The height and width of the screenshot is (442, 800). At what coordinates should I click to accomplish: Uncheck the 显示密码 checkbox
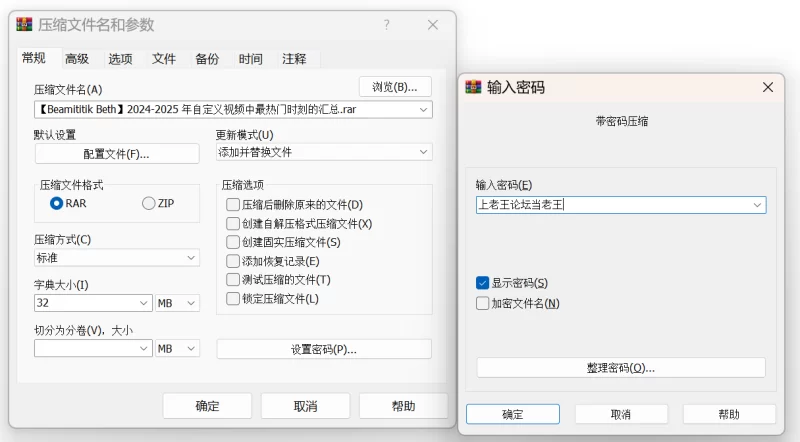click(x=483, y=283)
